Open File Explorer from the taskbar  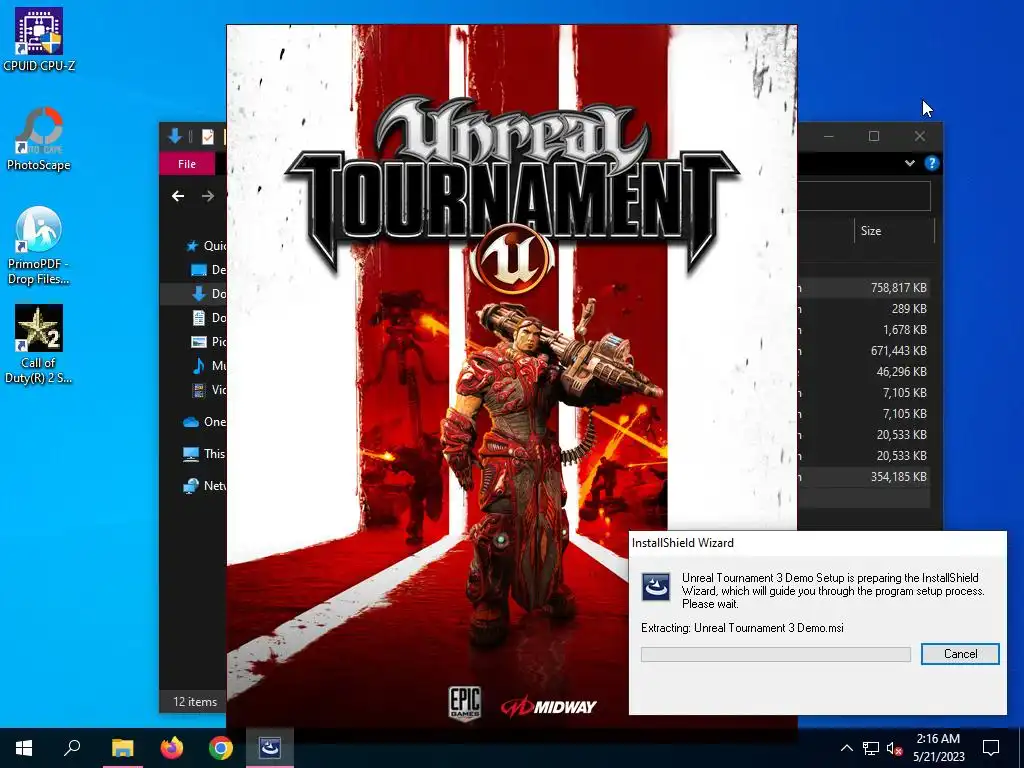coord(122,748)
